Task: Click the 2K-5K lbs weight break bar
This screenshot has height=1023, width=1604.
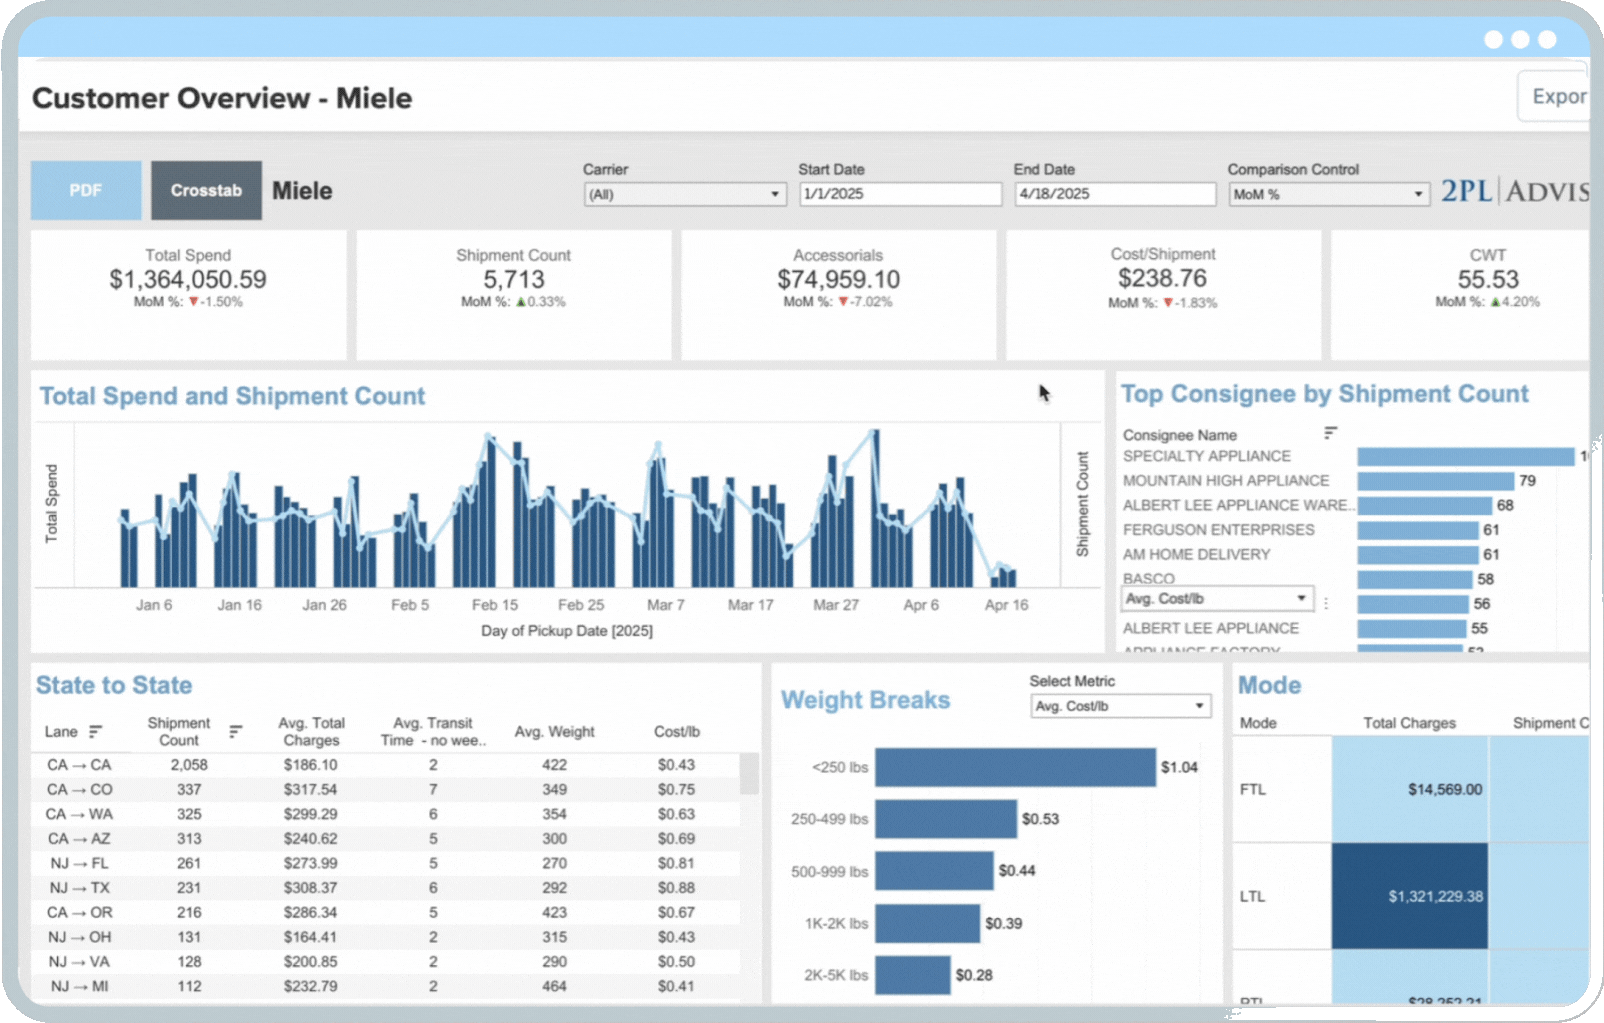Action: tap(912, 975)
